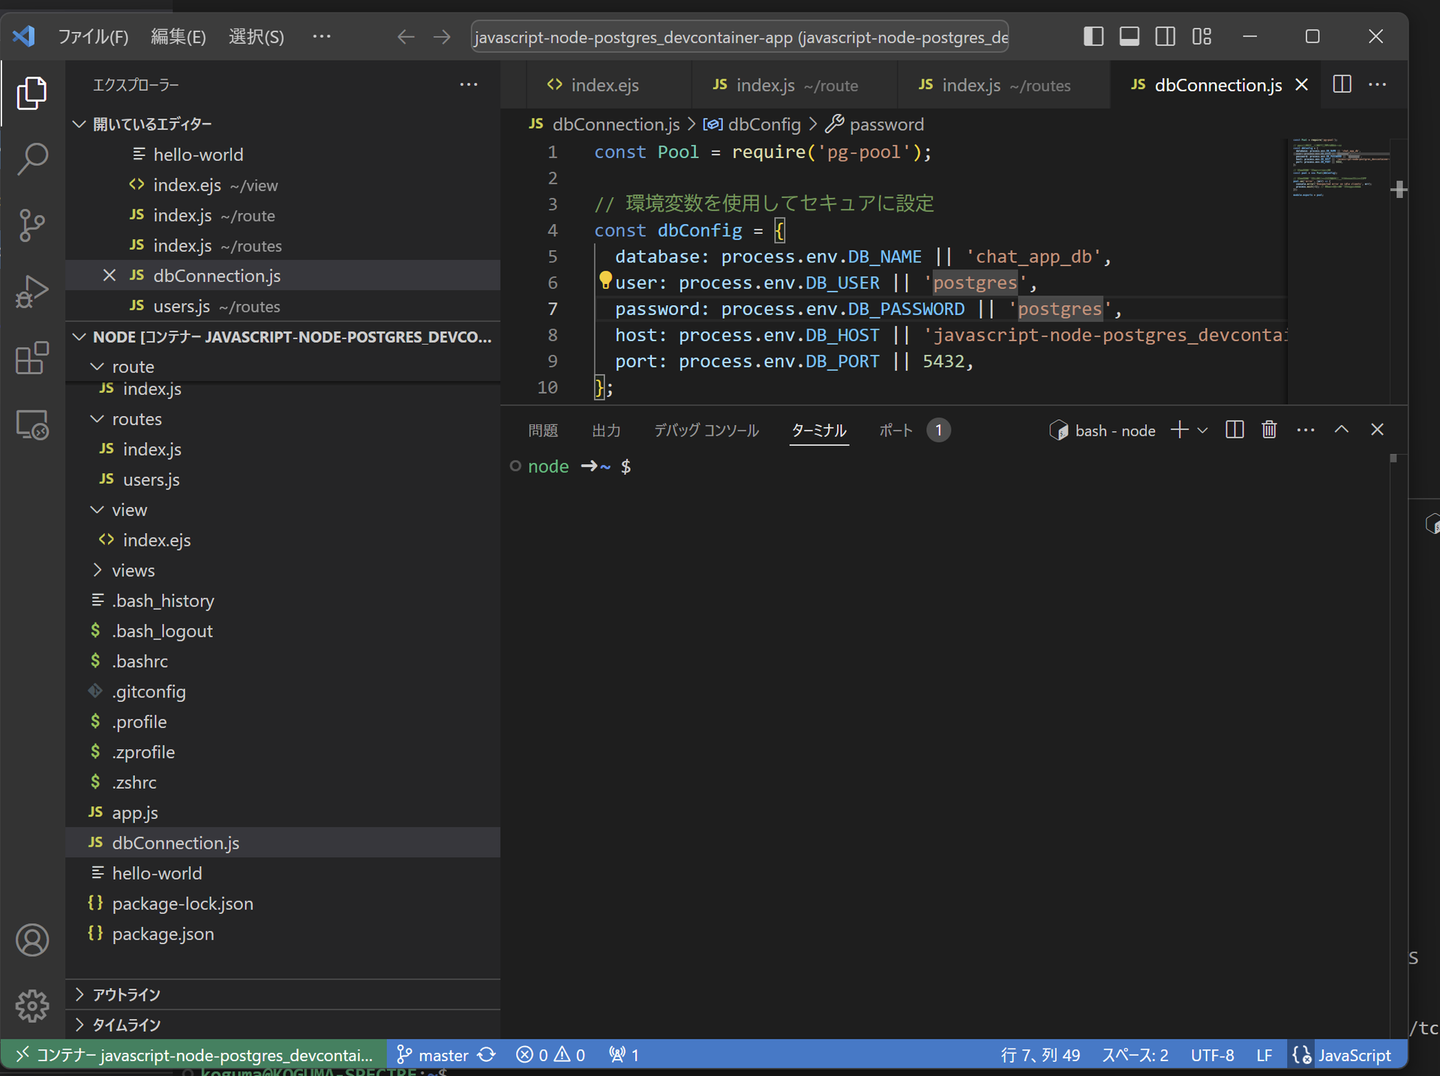Open the Extensions view

point(32,358)
